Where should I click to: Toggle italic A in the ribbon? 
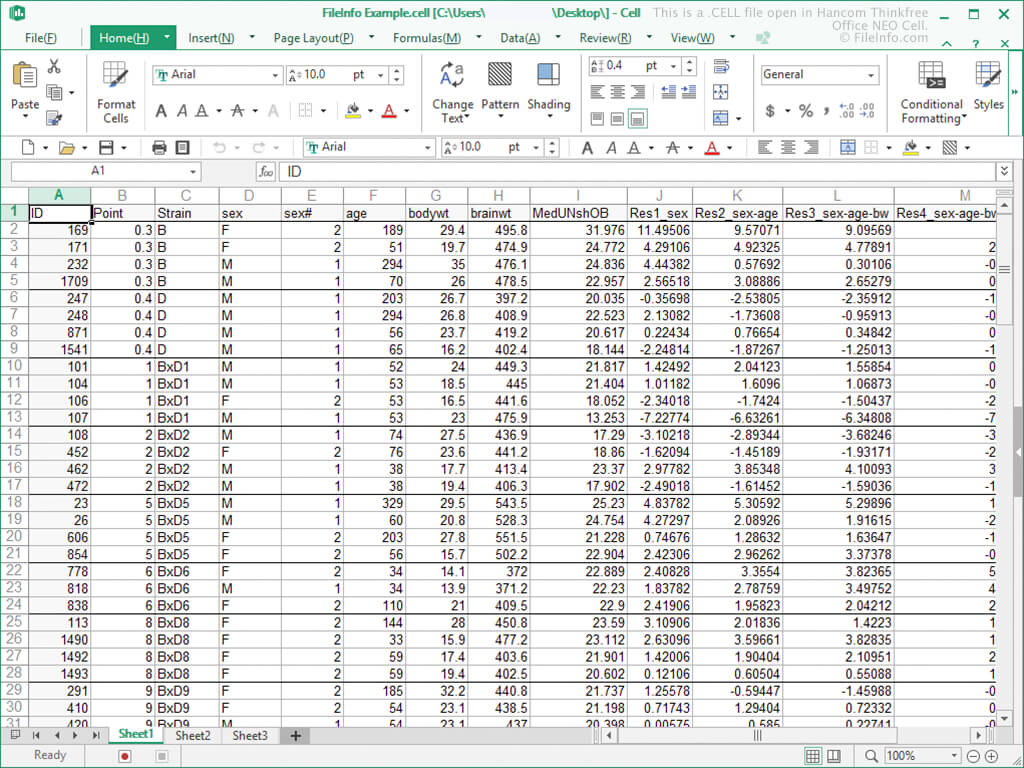pyautogui.click(x=182, y=112)
